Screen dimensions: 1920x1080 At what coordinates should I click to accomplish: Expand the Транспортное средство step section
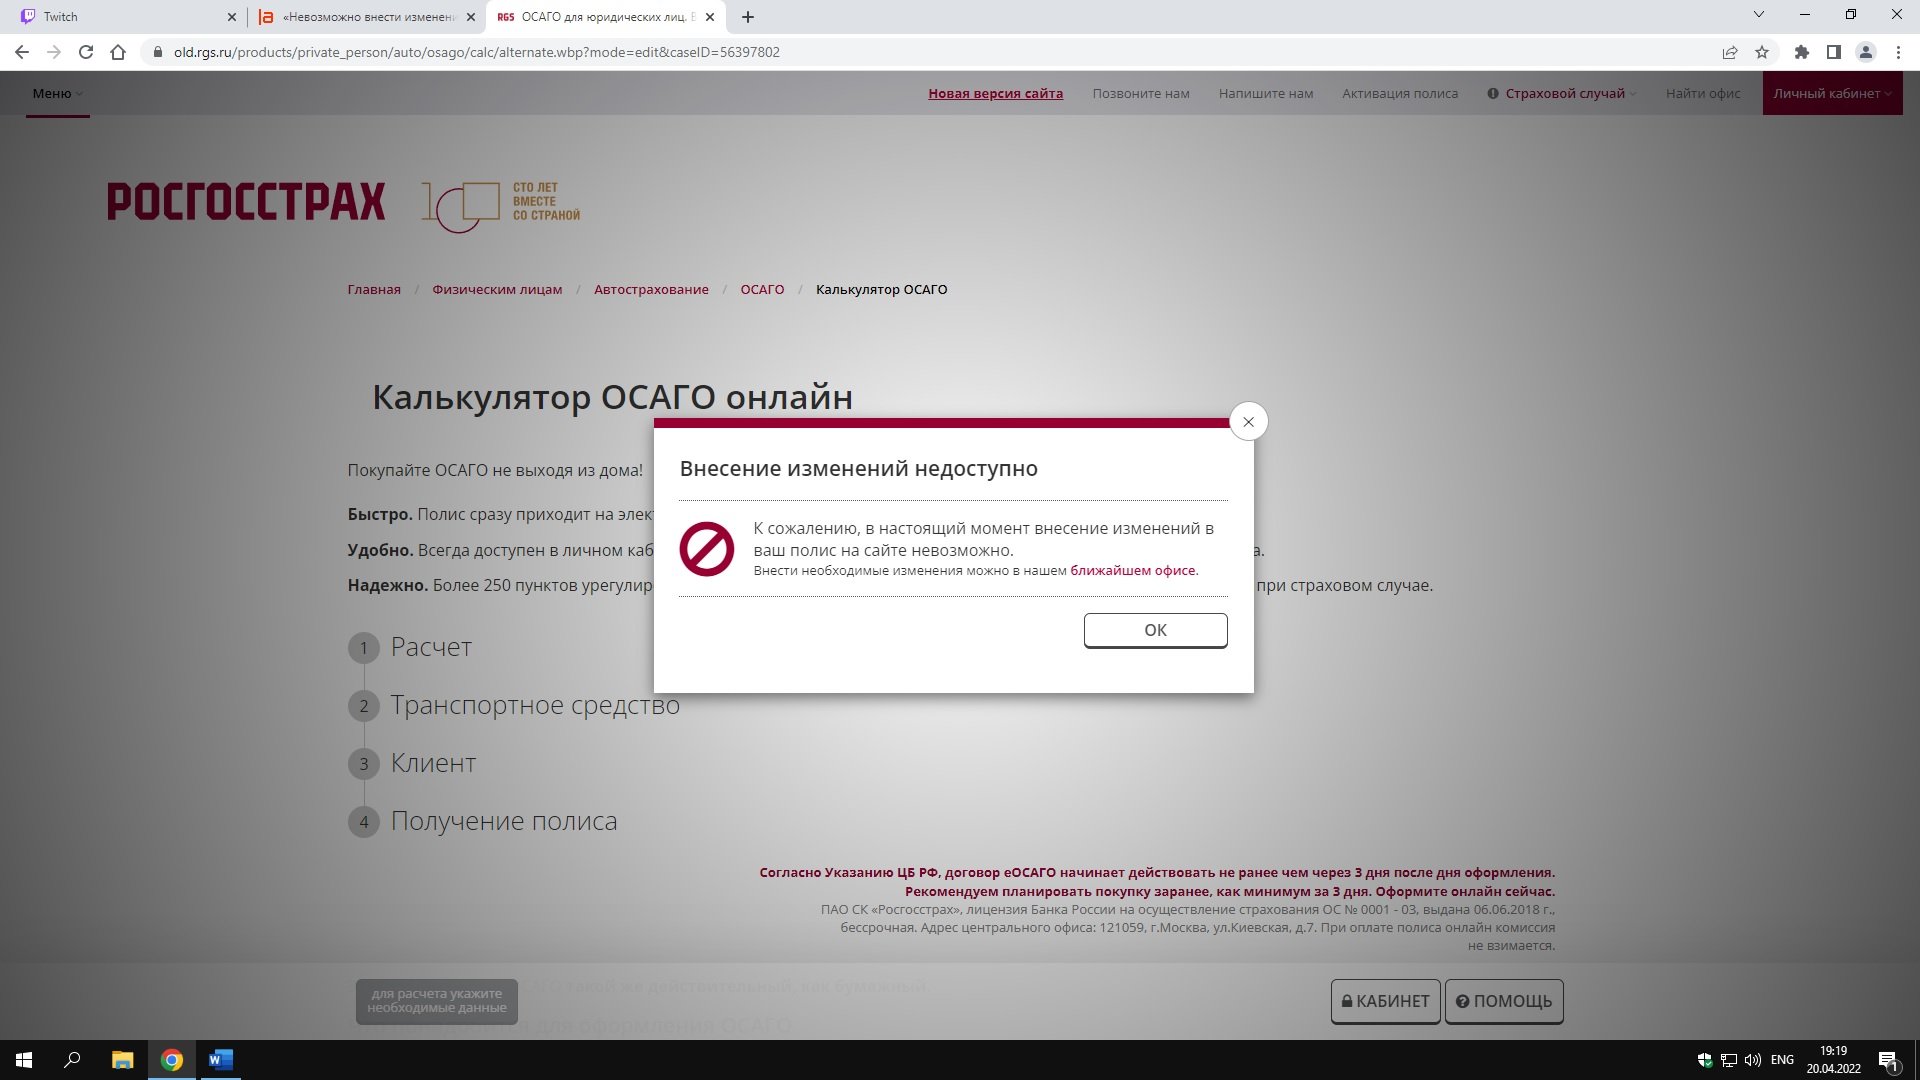(x=535, y=704)
